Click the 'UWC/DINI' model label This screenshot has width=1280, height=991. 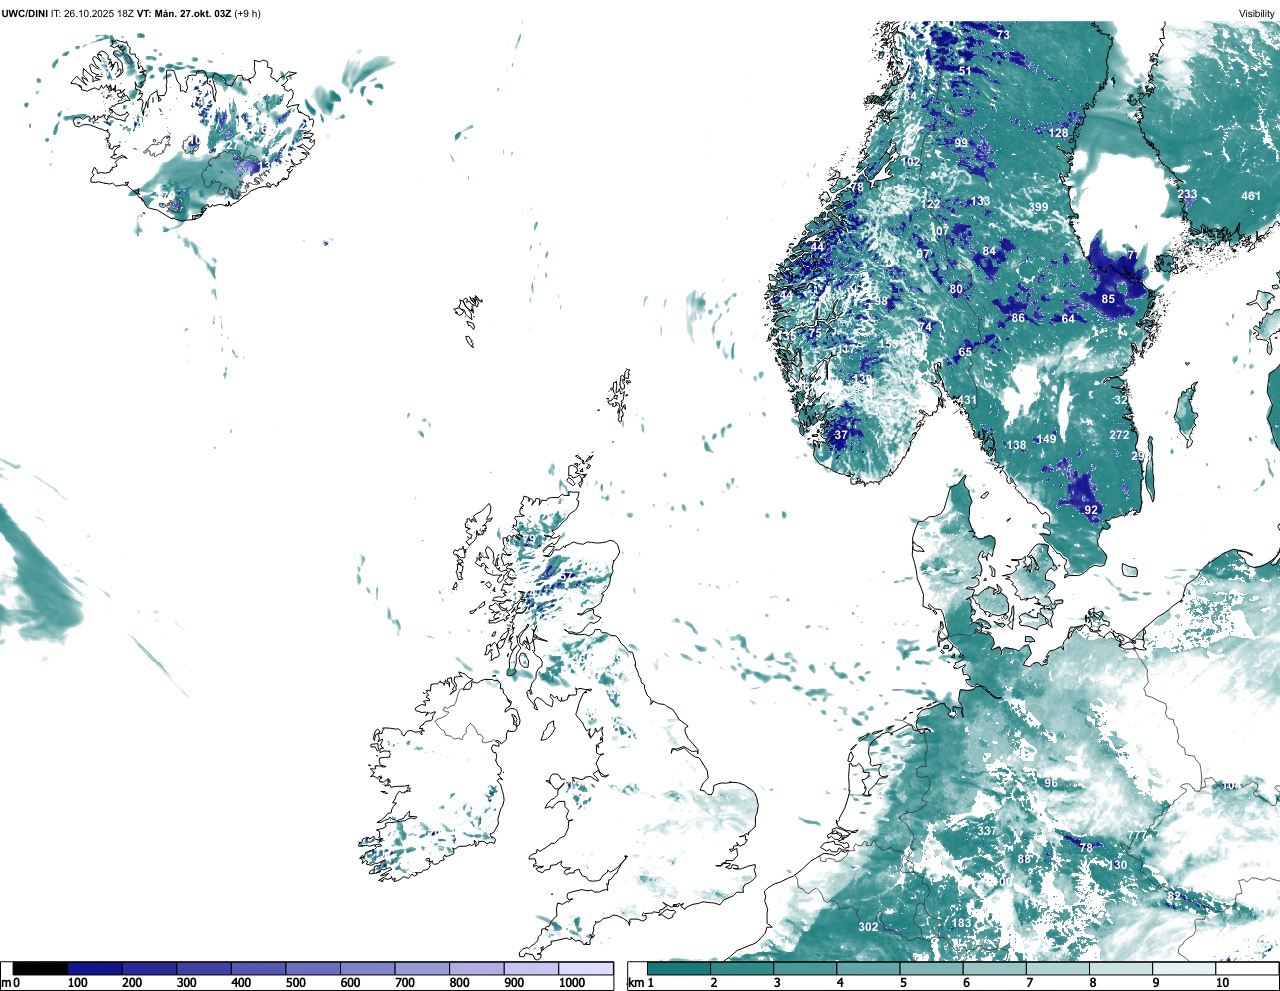[x=24, y=13]
